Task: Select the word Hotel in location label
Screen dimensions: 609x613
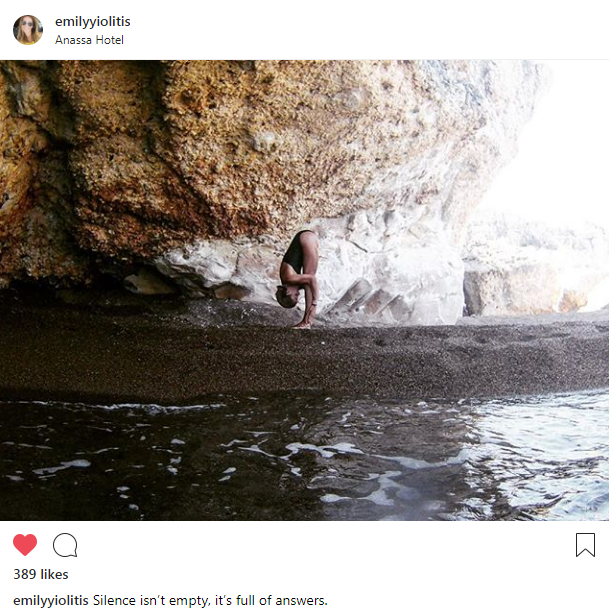Action: [111, 40]
